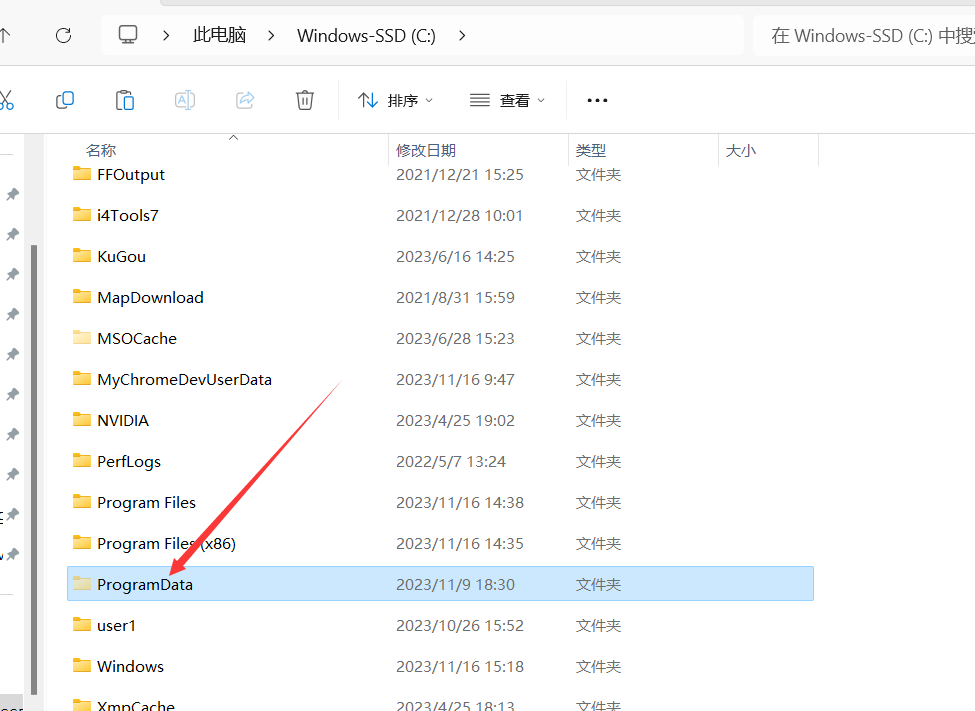Click the Refresh icon
The height and width of the screenshot is (711, 975).
[63, 35]
